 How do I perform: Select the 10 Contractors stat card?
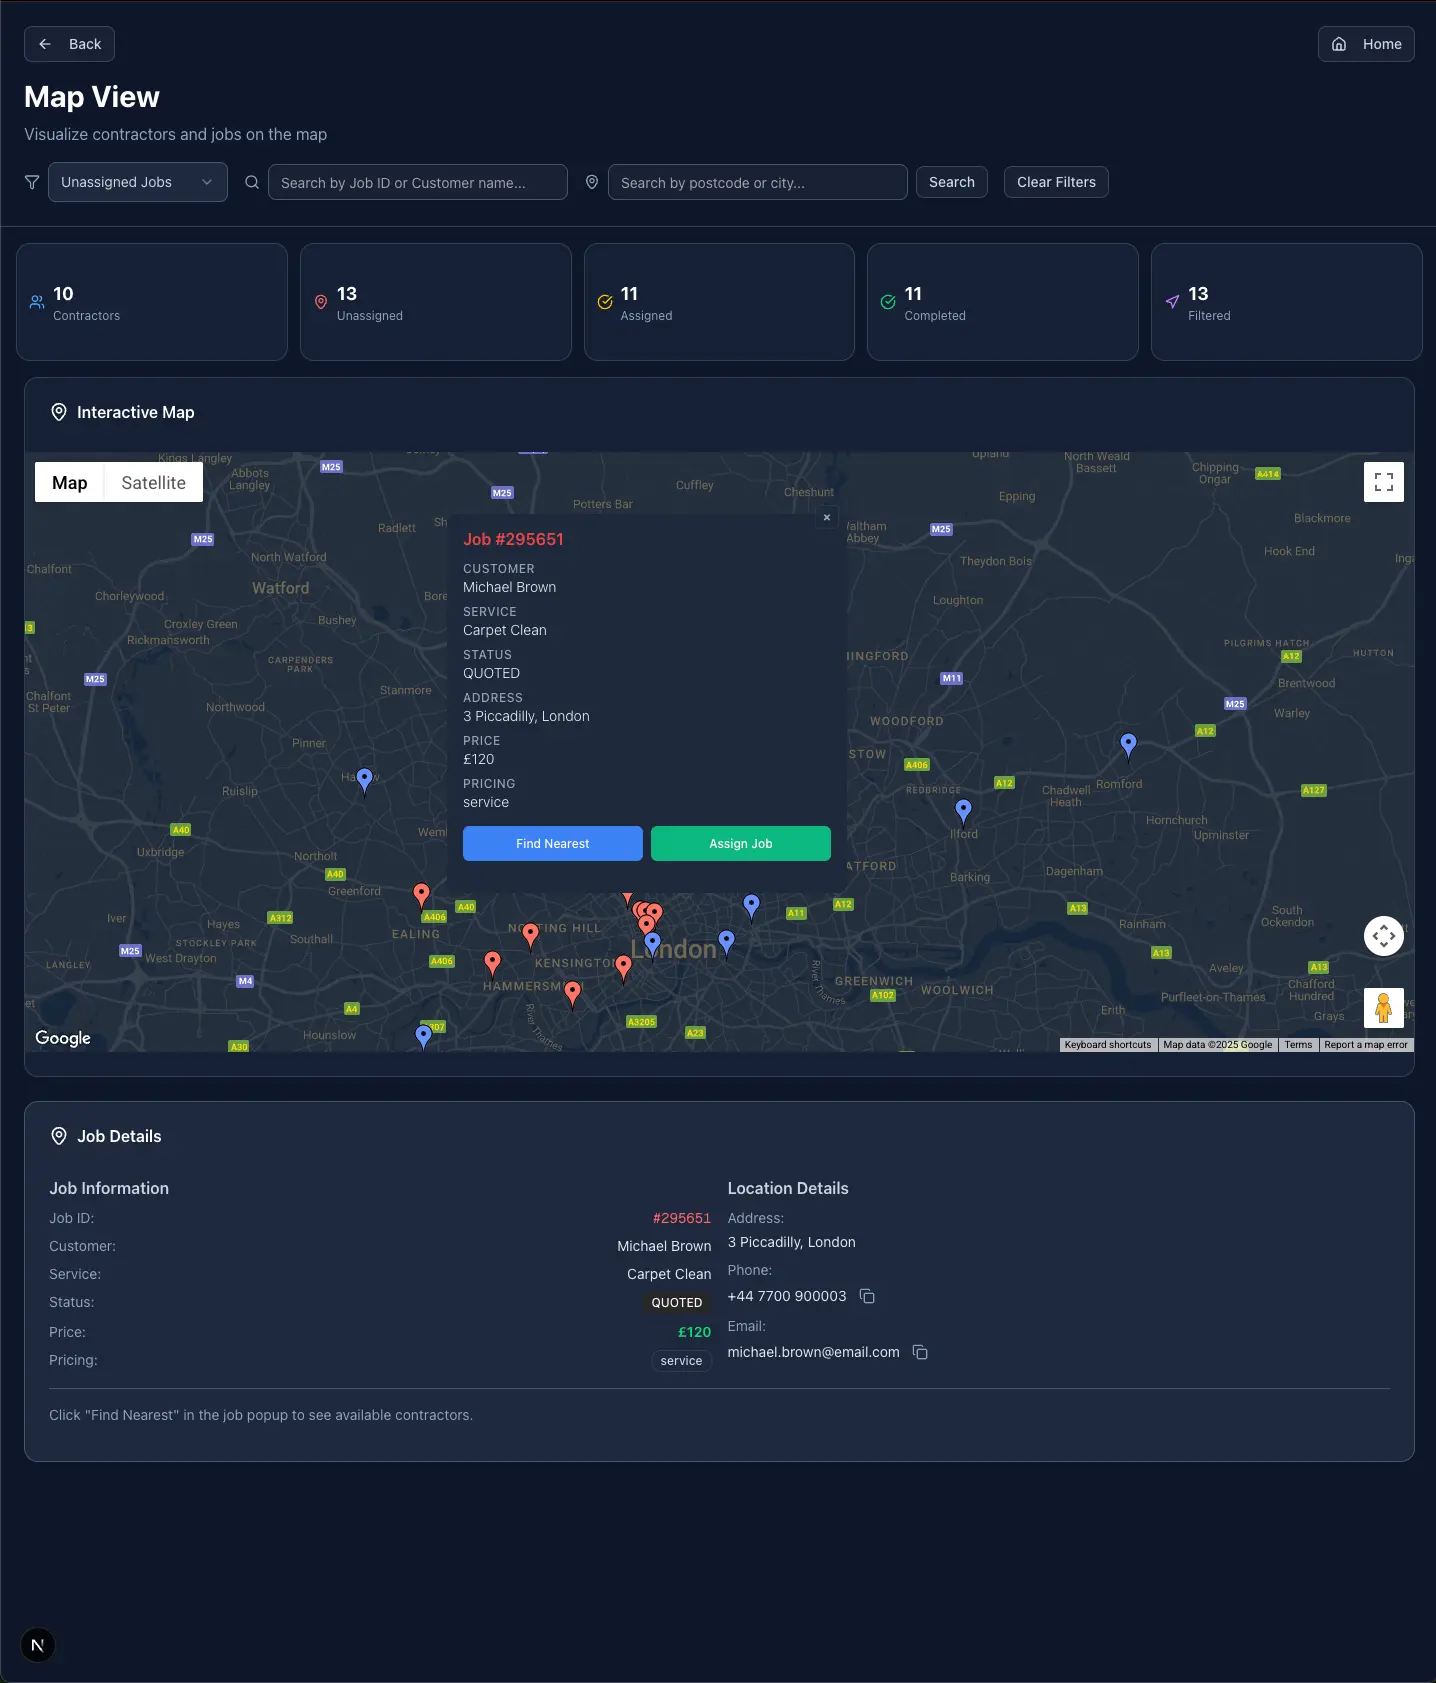152,302
